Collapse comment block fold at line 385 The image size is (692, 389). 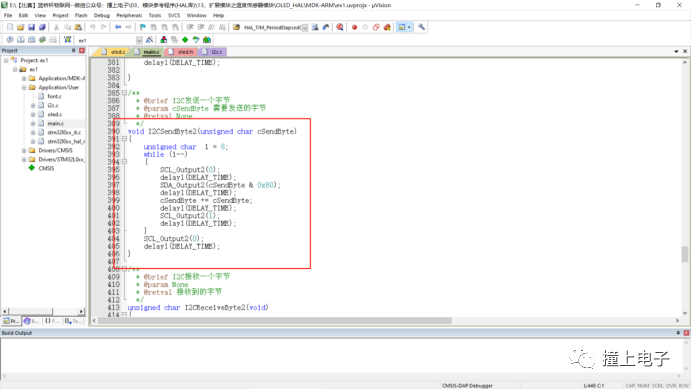(x=124, y=93)
